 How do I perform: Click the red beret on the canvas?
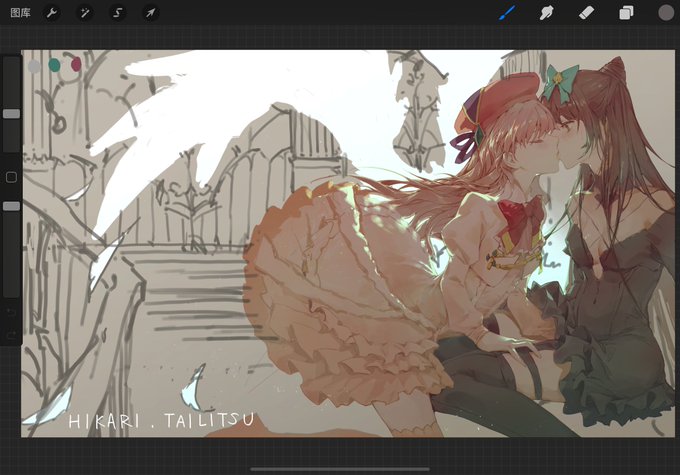pyautogui.click(x=499, y=103)
